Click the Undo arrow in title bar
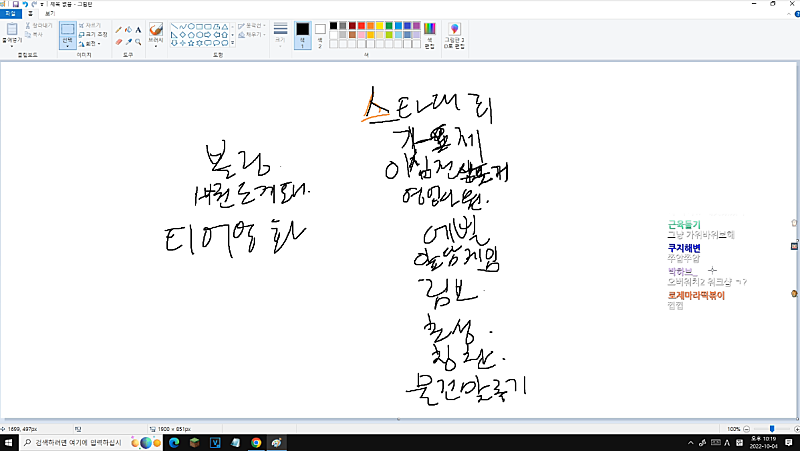Viewport: 800px width, 451px height. coord(24,4)
